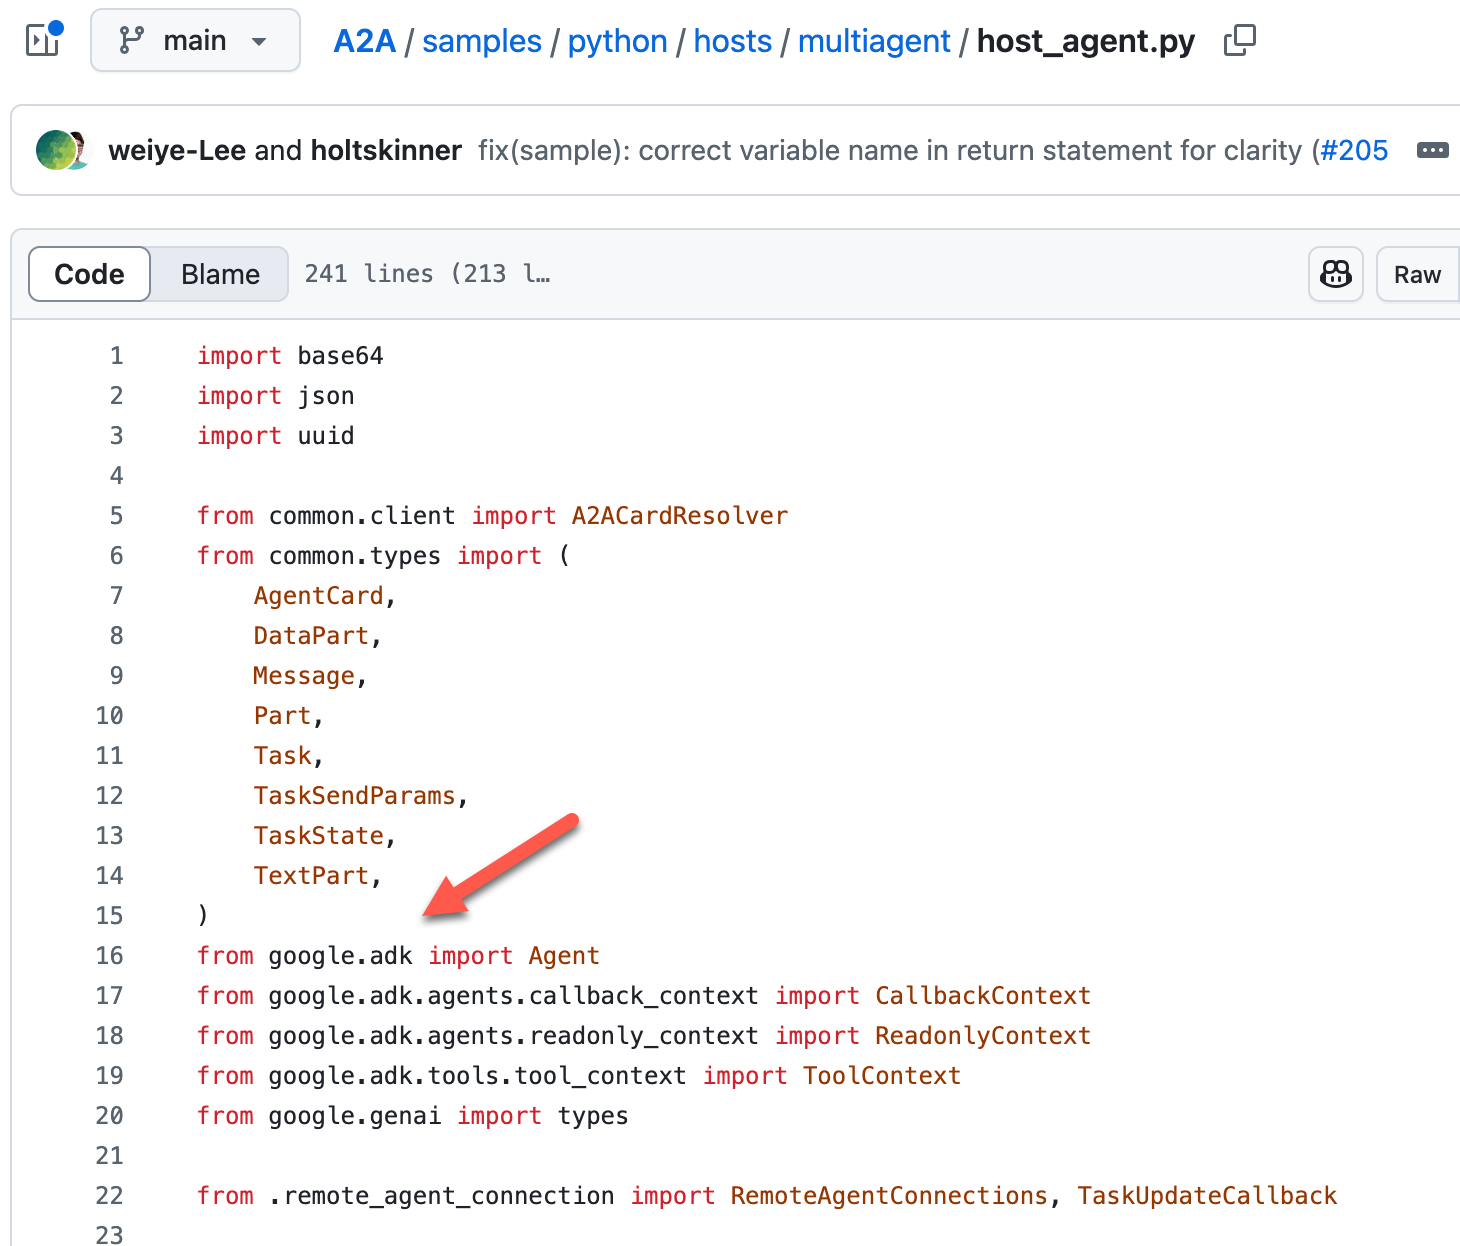Open the main branch dropdown

(195, 40)
